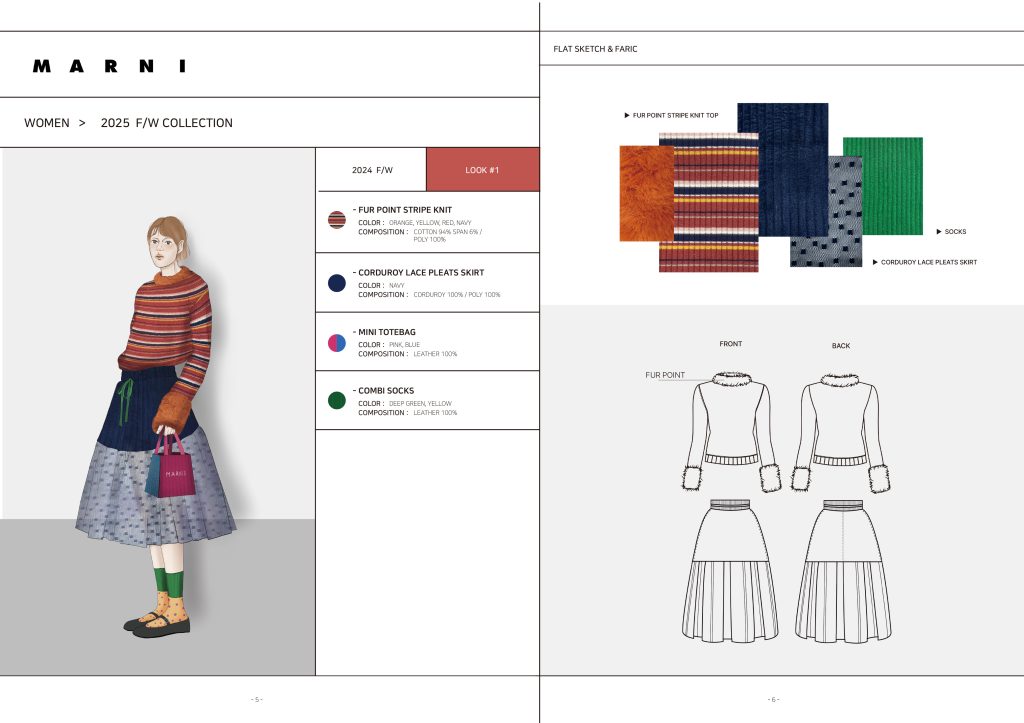
Task: Switch to the LOOK #1 tab
Action: click(x=482, y=170)
